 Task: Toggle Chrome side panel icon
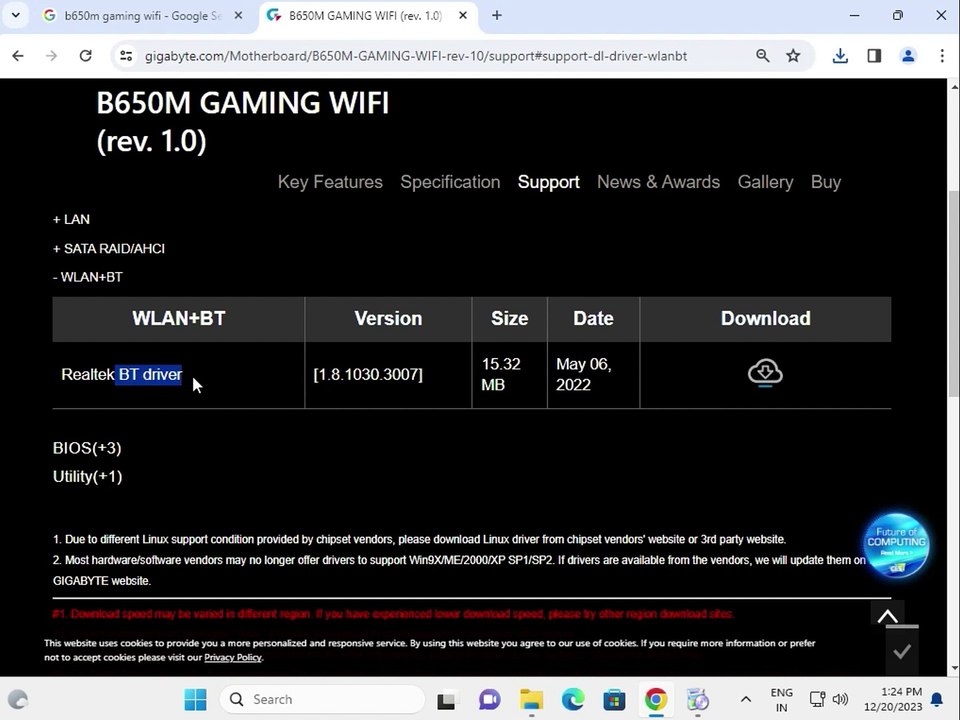874,56
